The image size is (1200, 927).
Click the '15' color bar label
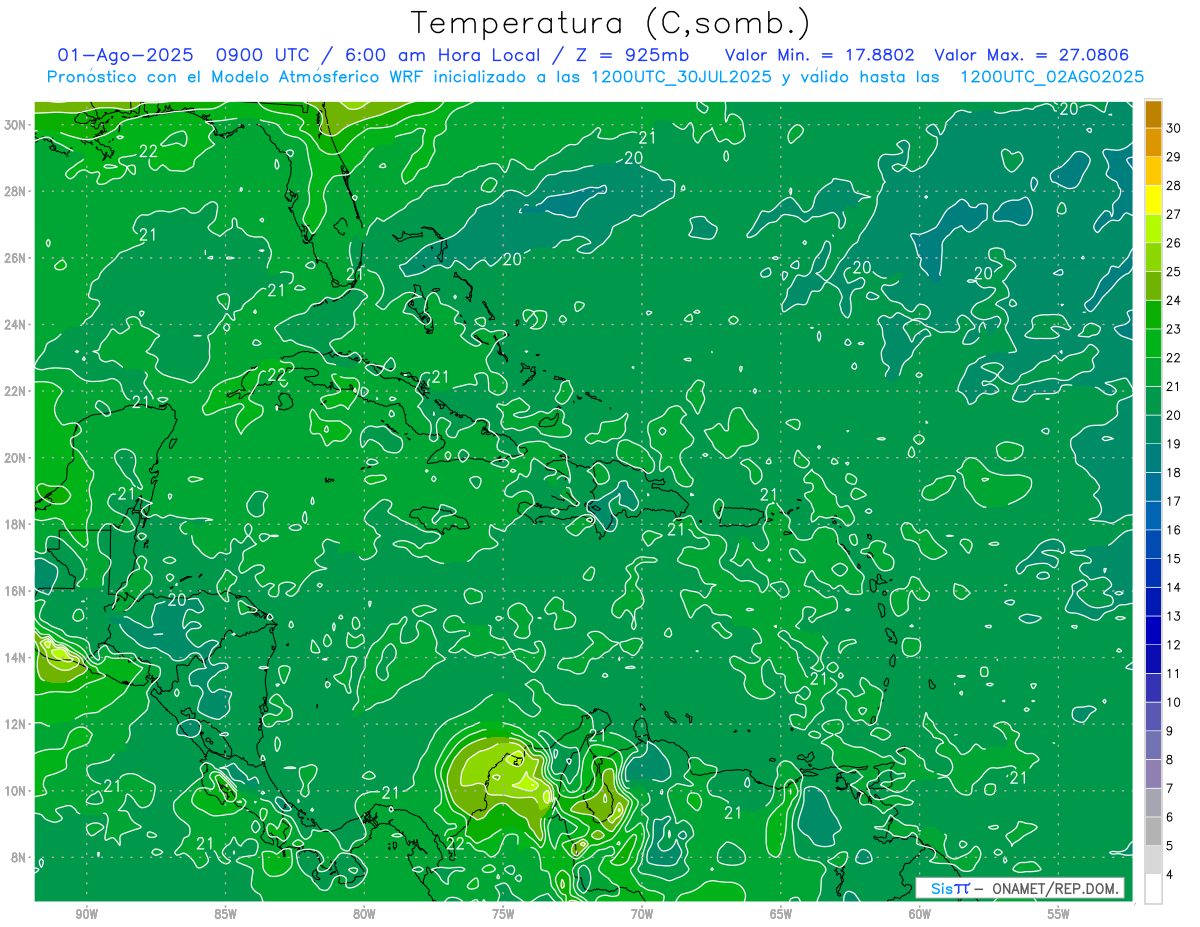tap(1174, 558)
